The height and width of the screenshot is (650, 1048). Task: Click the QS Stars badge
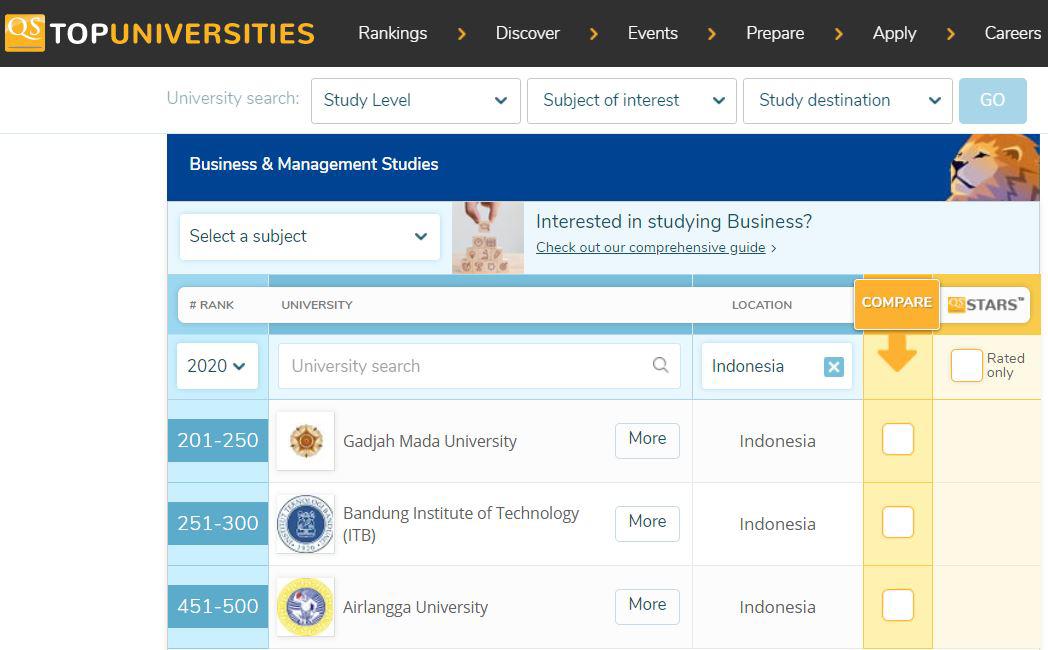coord(987,304)
